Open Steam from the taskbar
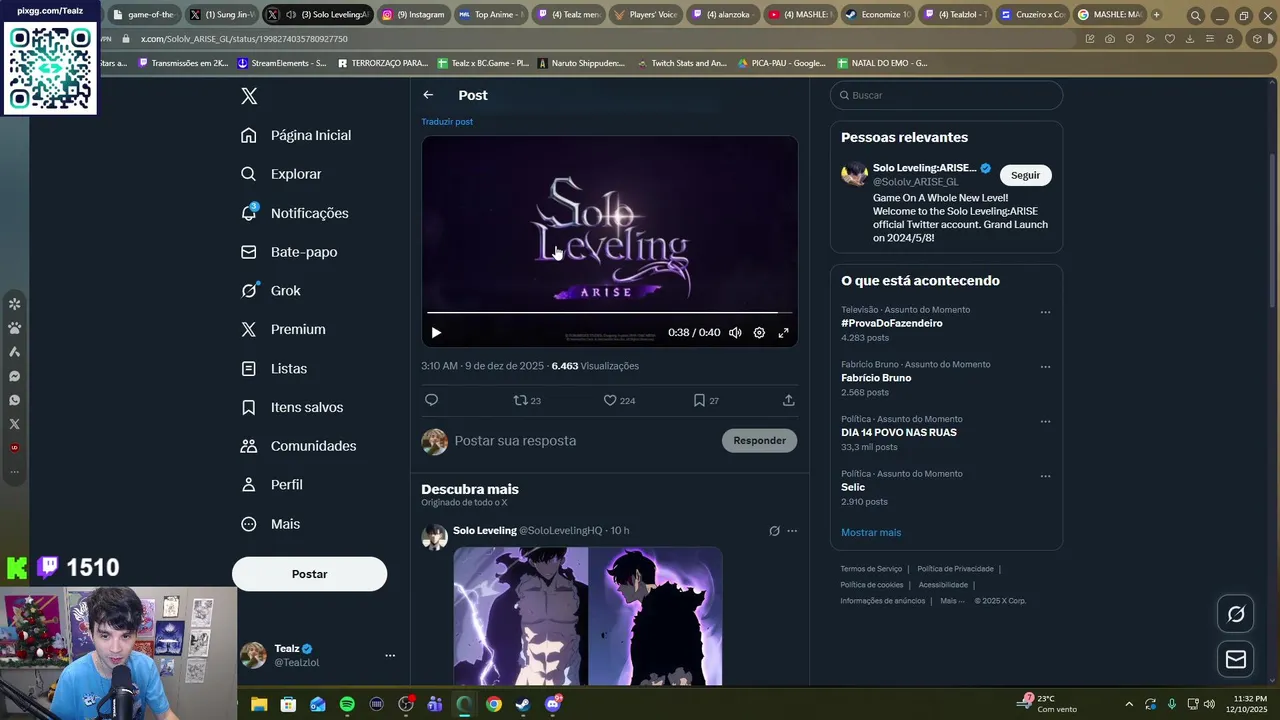1280x720 pixels. tap(523, 704)
